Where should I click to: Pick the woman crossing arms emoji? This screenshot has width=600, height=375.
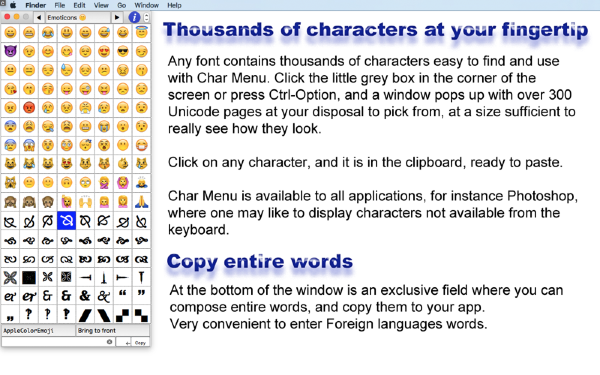104,183
